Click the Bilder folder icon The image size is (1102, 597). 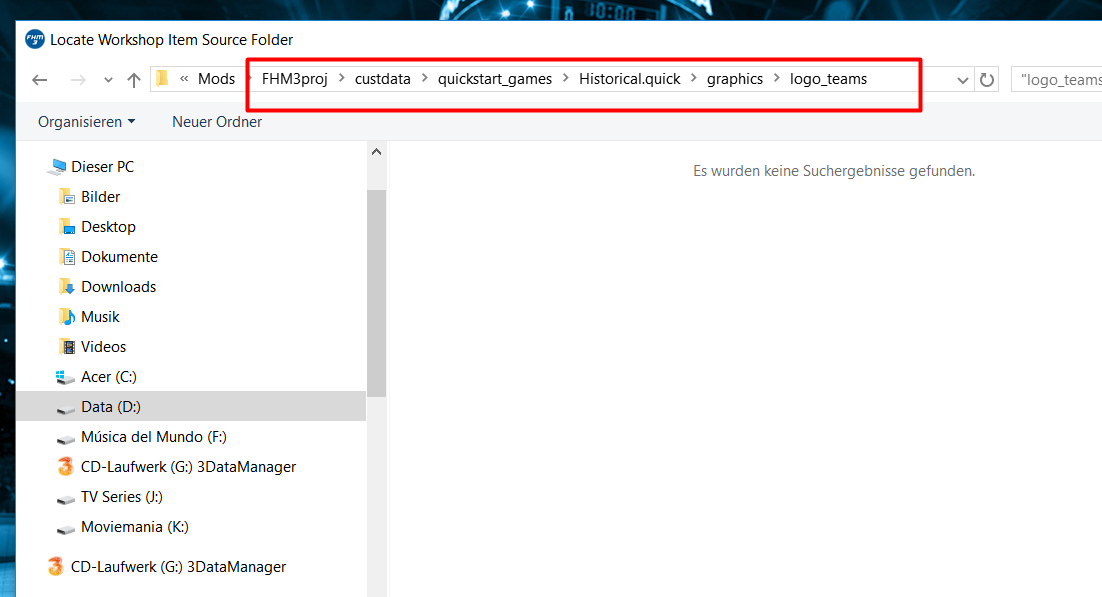67,197
